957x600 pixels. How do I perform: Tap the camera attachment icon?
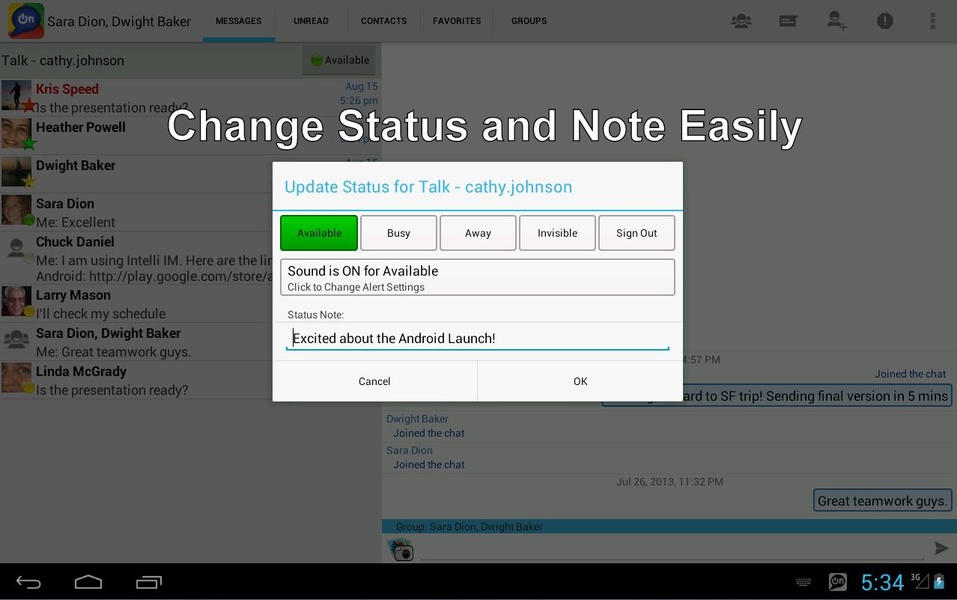click(402, 550)
